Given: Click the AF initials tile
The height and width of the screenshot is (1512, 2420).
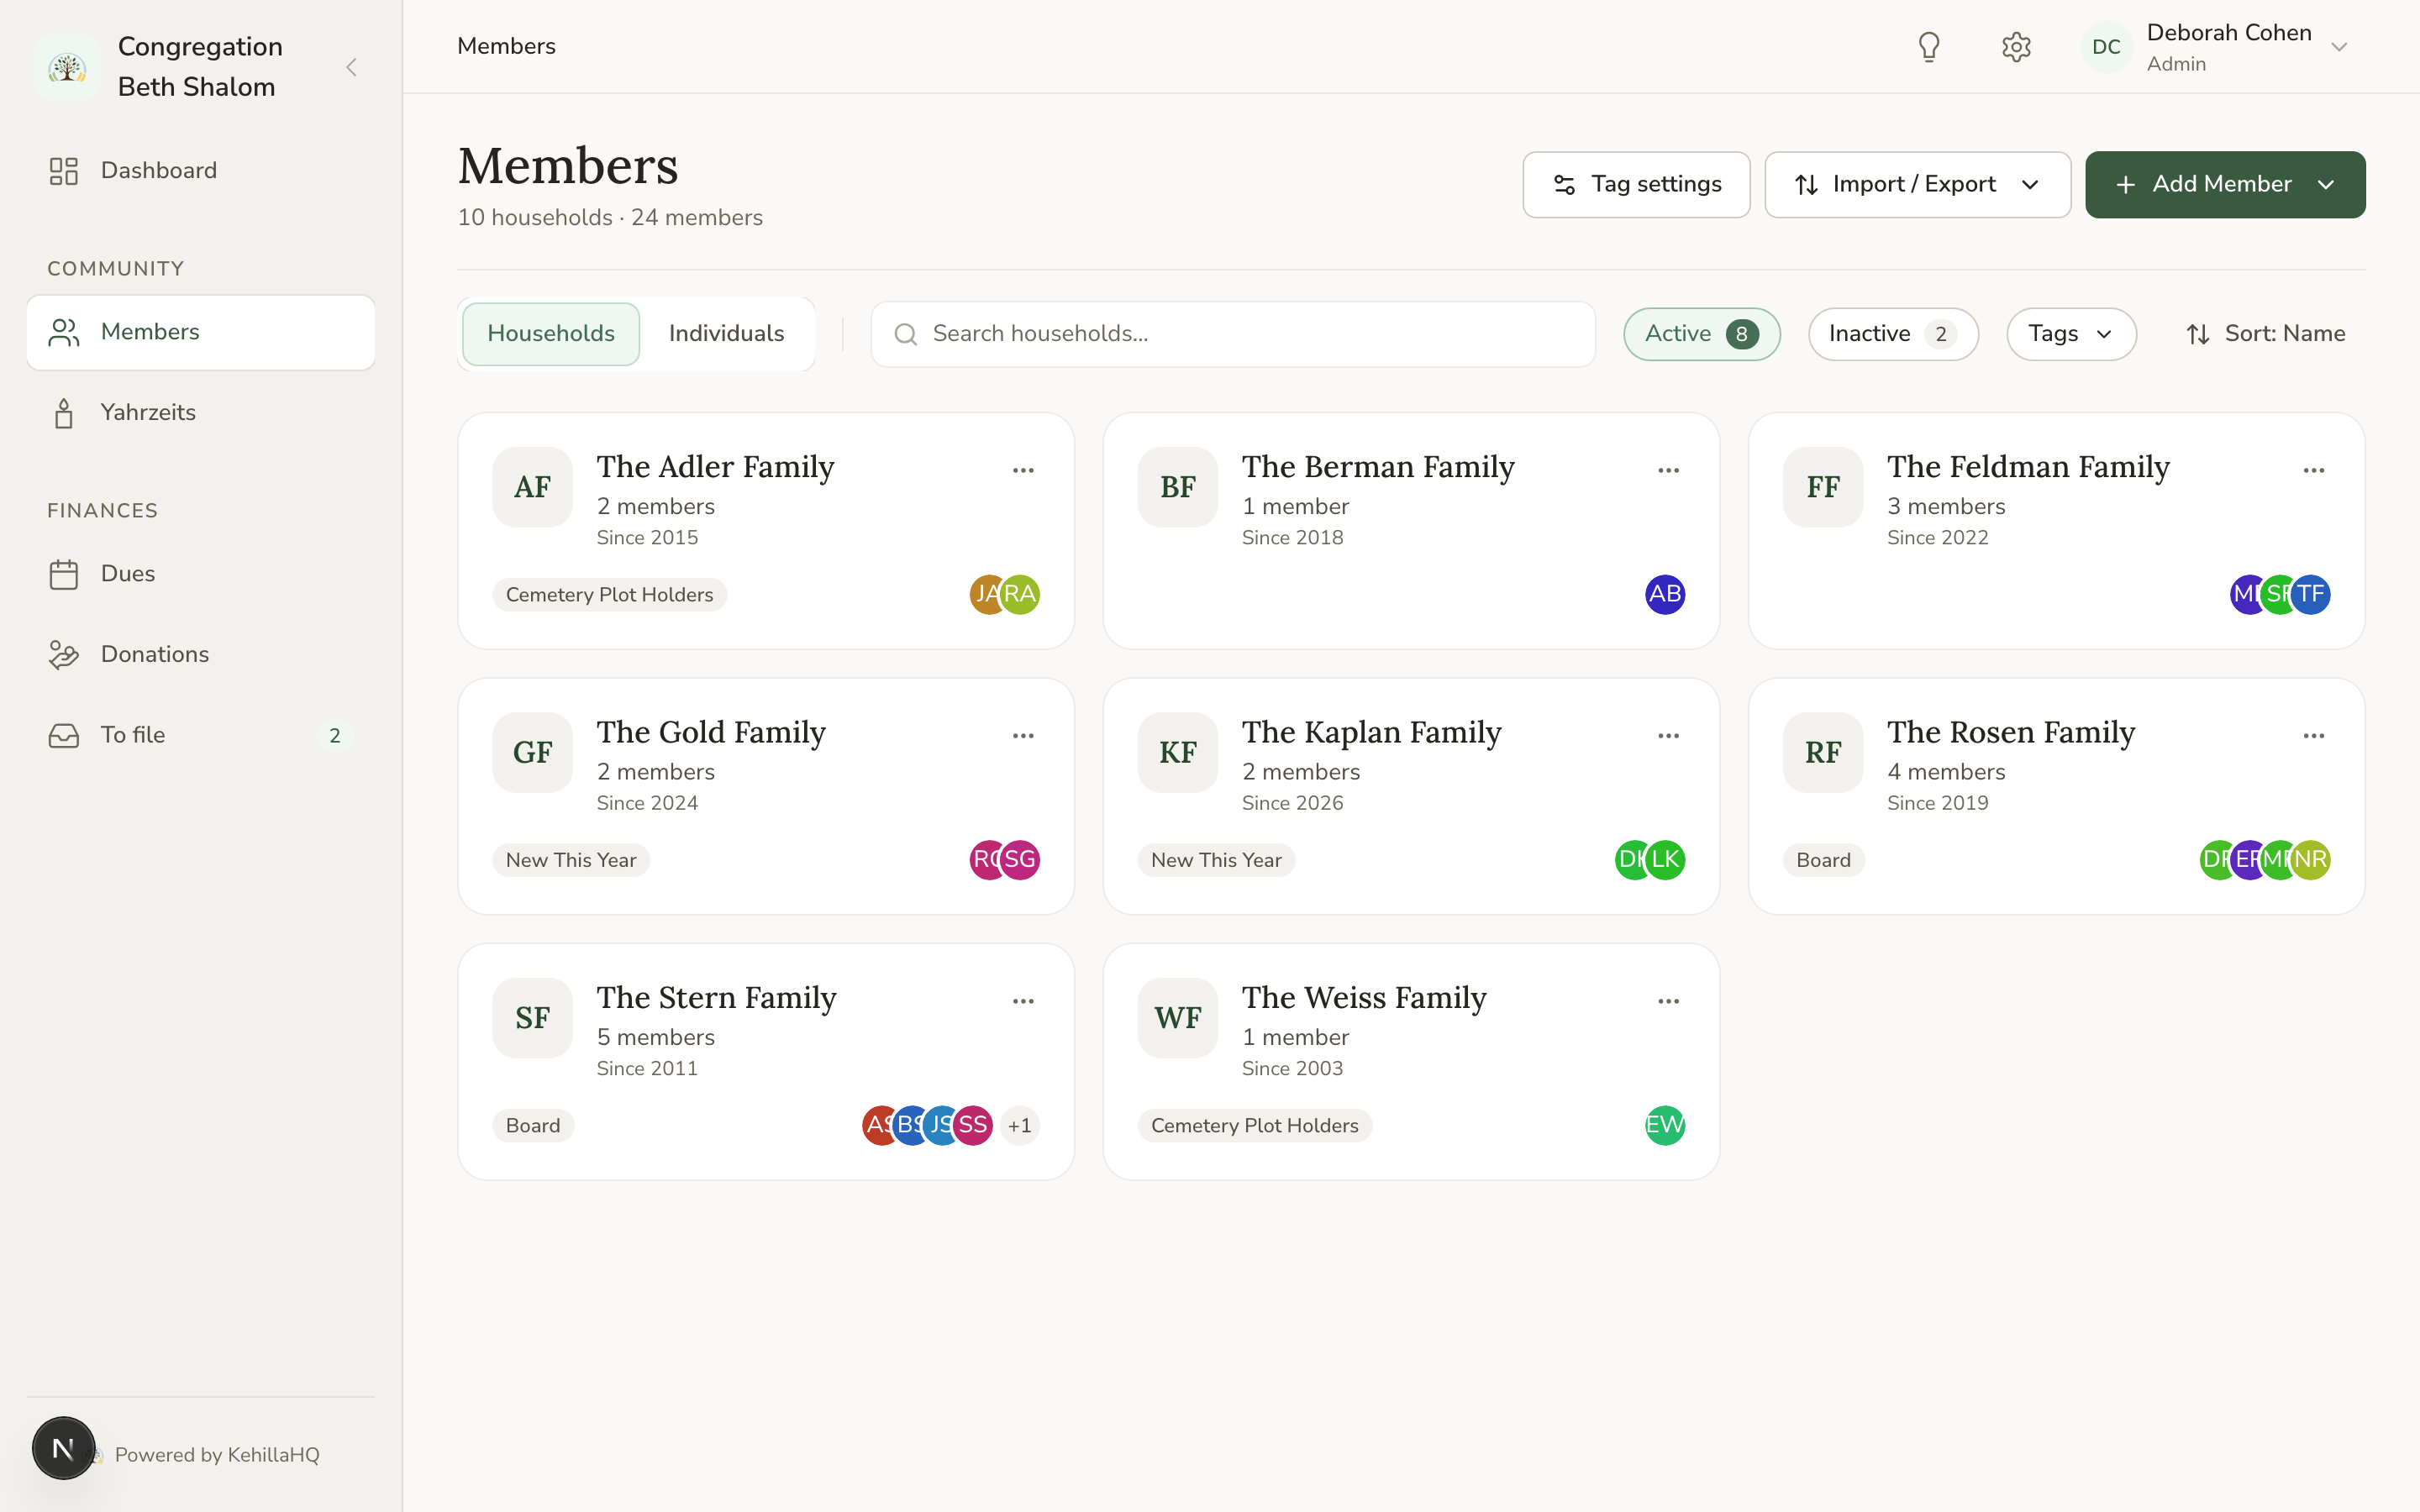Looking at the screenshot, I should [532, 487].
